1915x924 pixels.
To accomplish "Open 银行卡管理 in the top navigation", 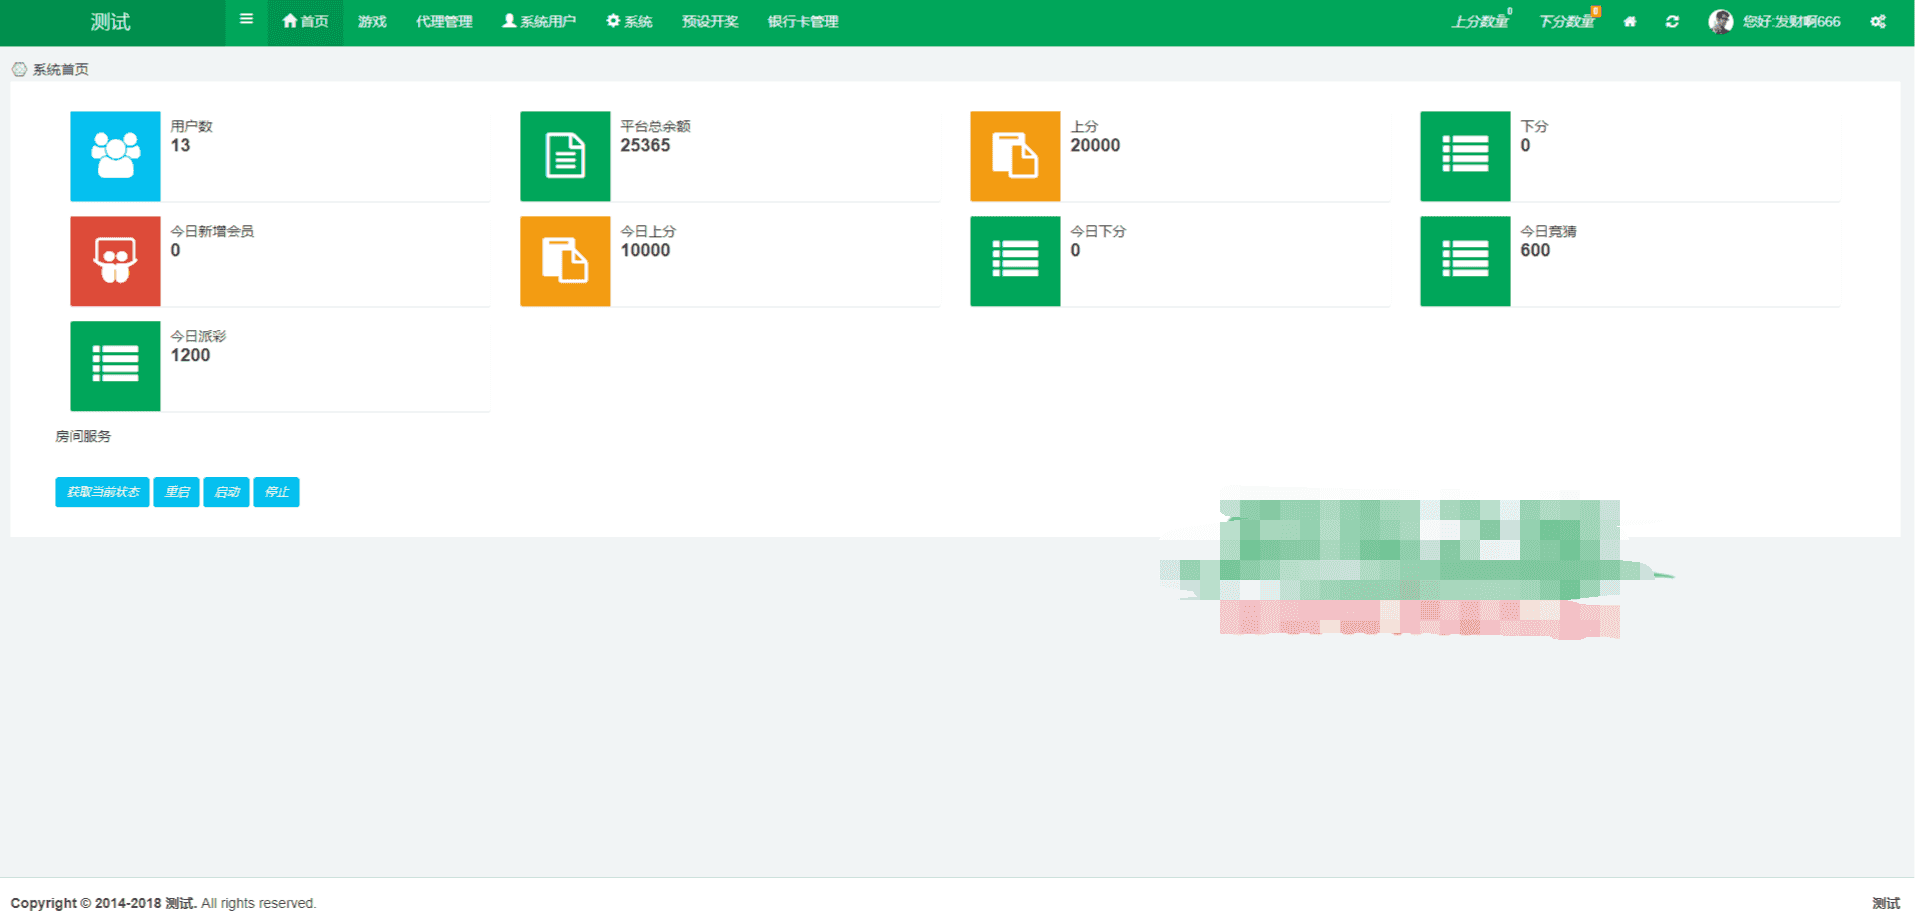I will pyautogui.click(x=803, y=21).
